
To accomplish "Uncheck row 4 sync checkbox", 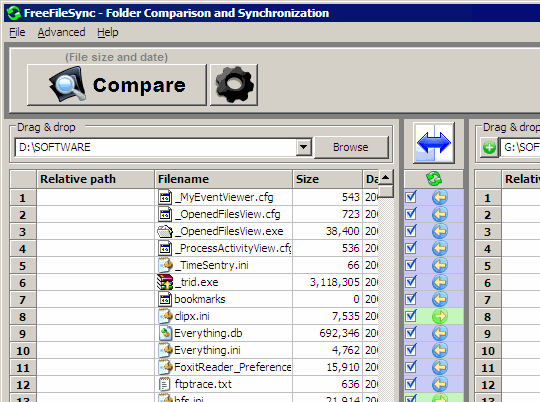I will tap(411, 248).
